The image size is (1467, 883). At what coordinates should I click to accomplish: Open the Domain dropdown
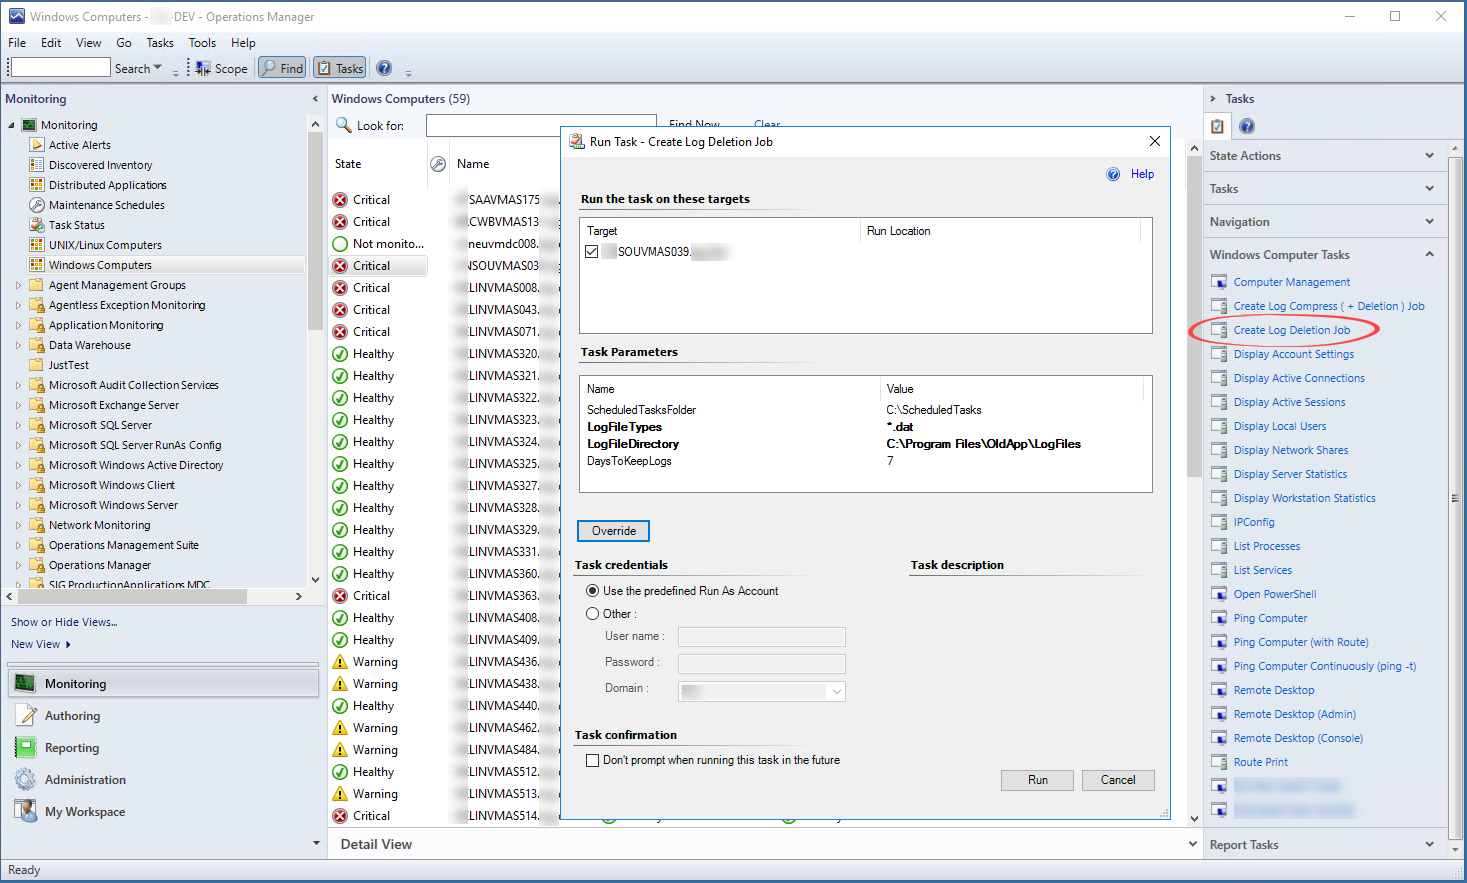coord(836,691)
